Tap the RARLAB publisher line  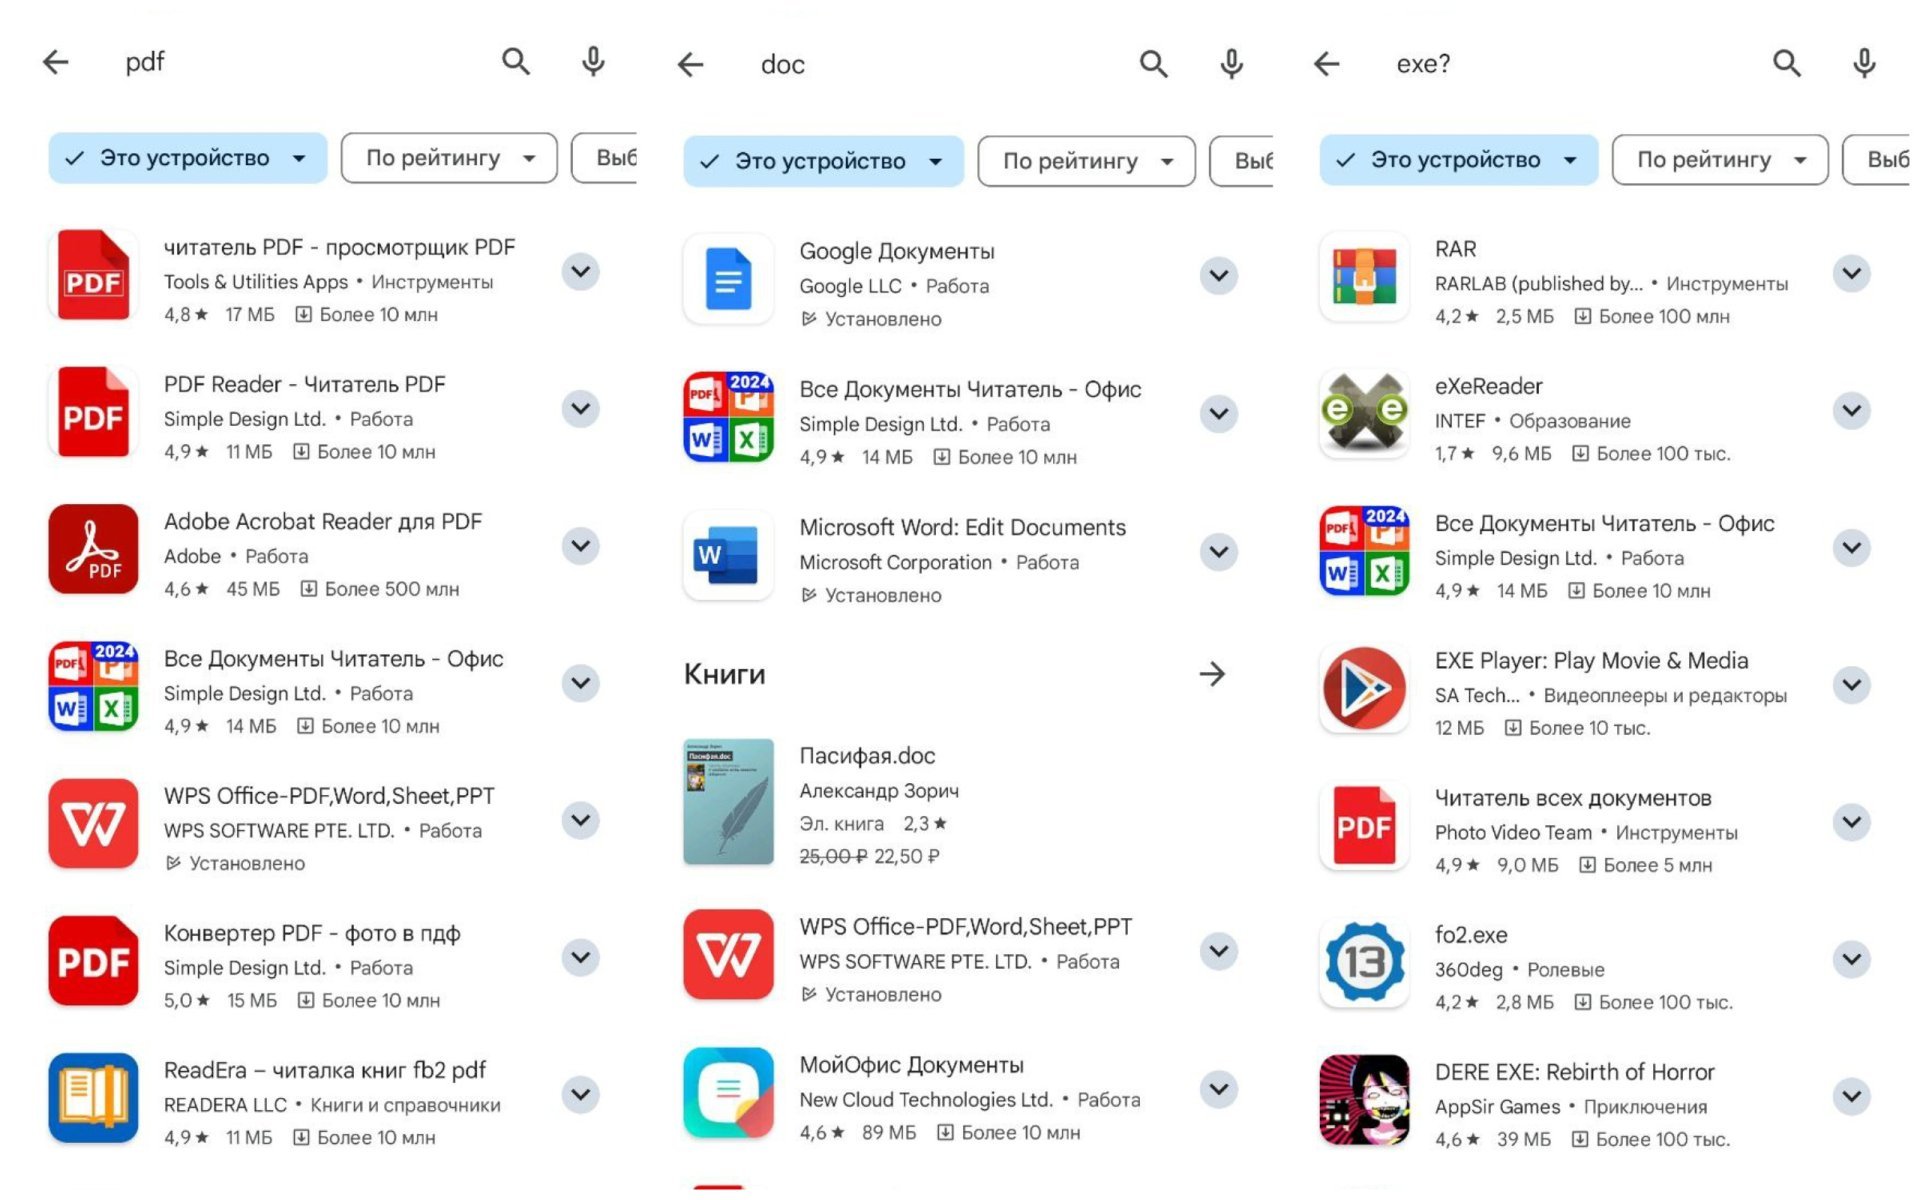tap(1539, 284)
